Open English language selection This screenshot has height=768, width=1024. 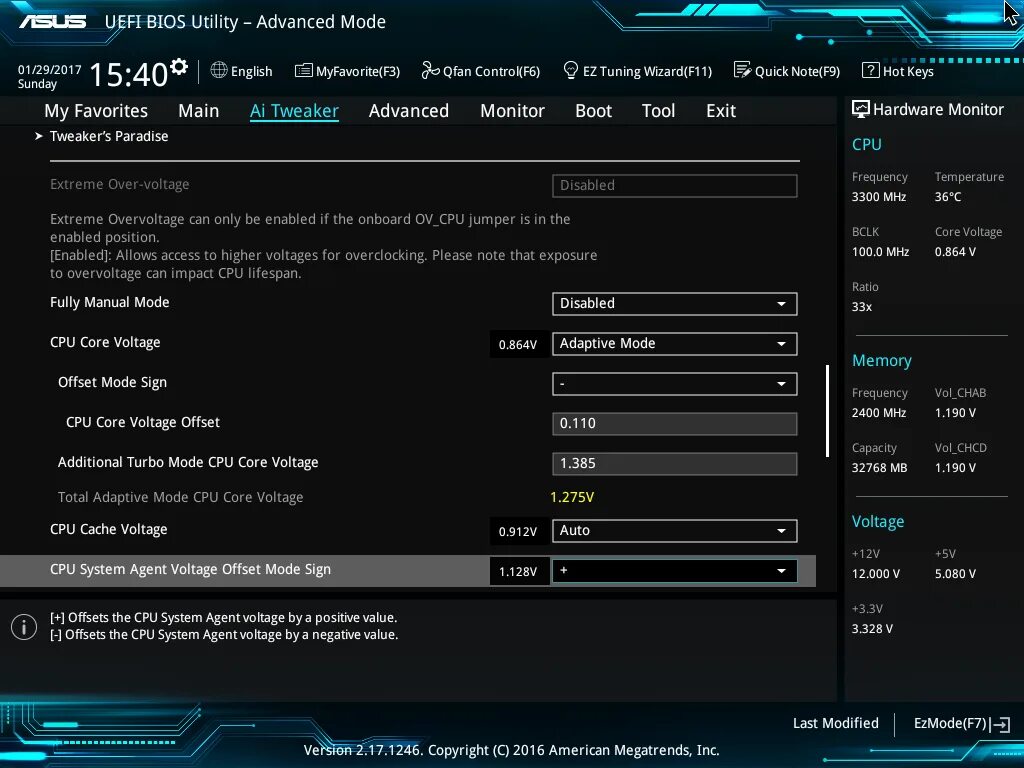(242, 71)
